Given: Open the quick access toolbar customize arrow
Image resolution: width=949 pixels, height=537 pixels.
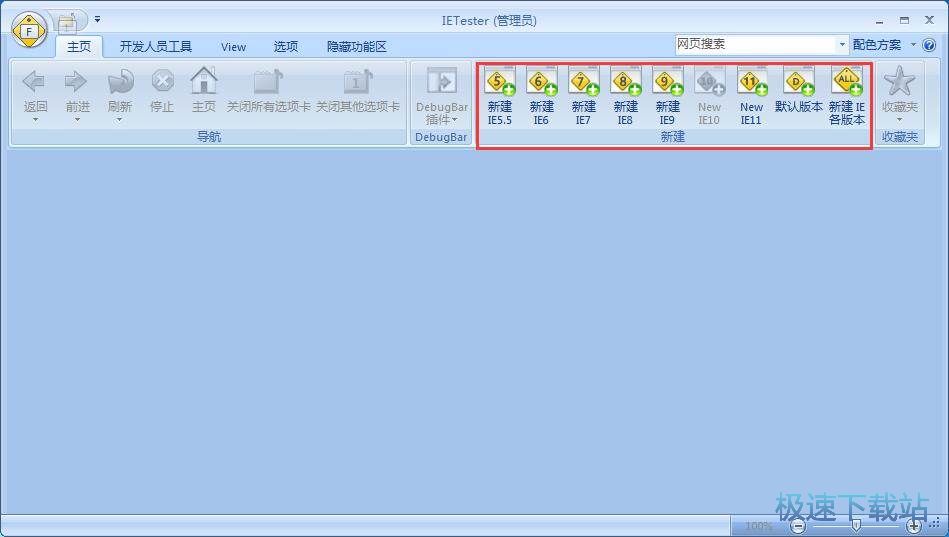Looking at the screenshot, I should point(97,20).
